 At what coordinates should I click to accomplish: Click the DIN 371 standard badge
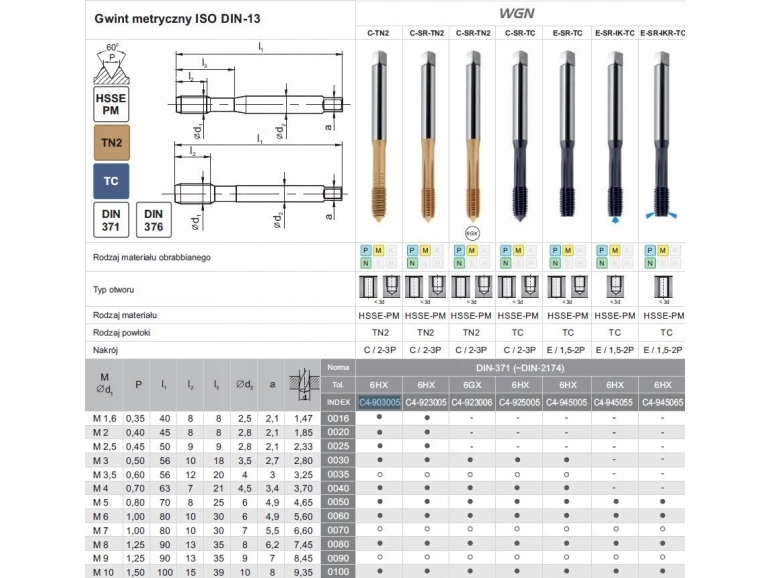click(x=111, y=220)
